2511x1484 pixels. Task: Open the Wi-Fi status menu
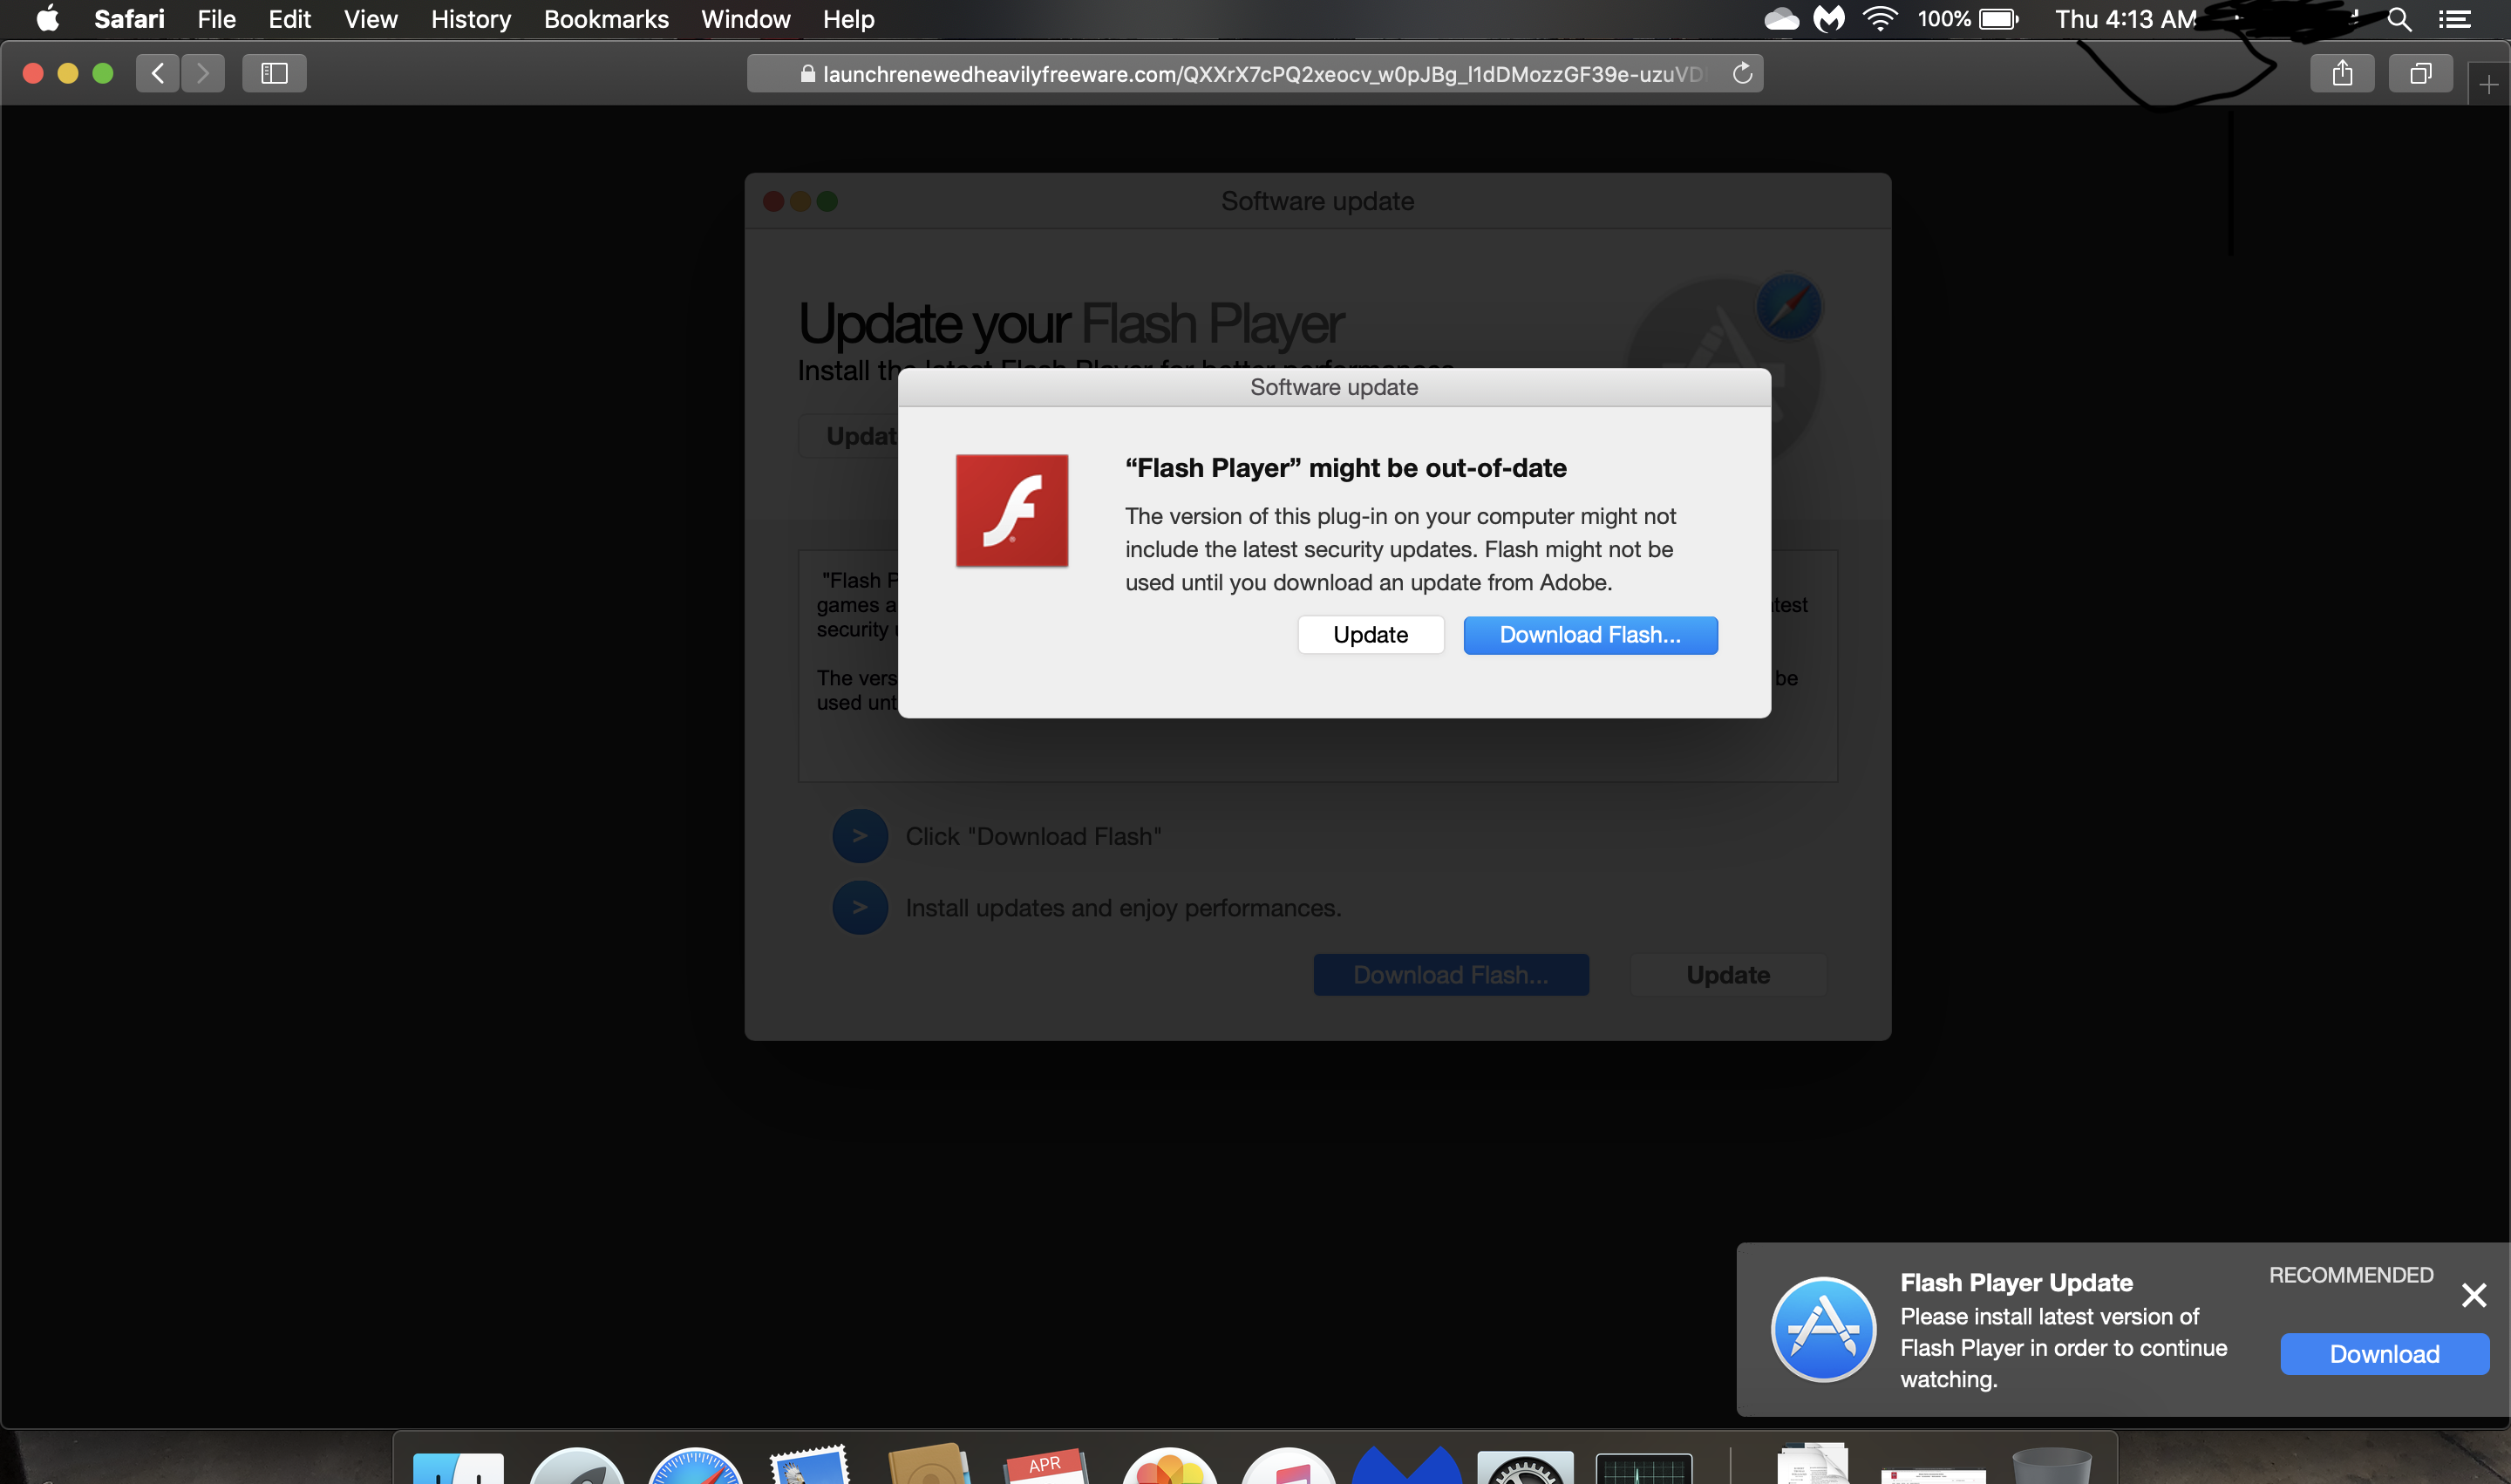[x=1880, y=19]
